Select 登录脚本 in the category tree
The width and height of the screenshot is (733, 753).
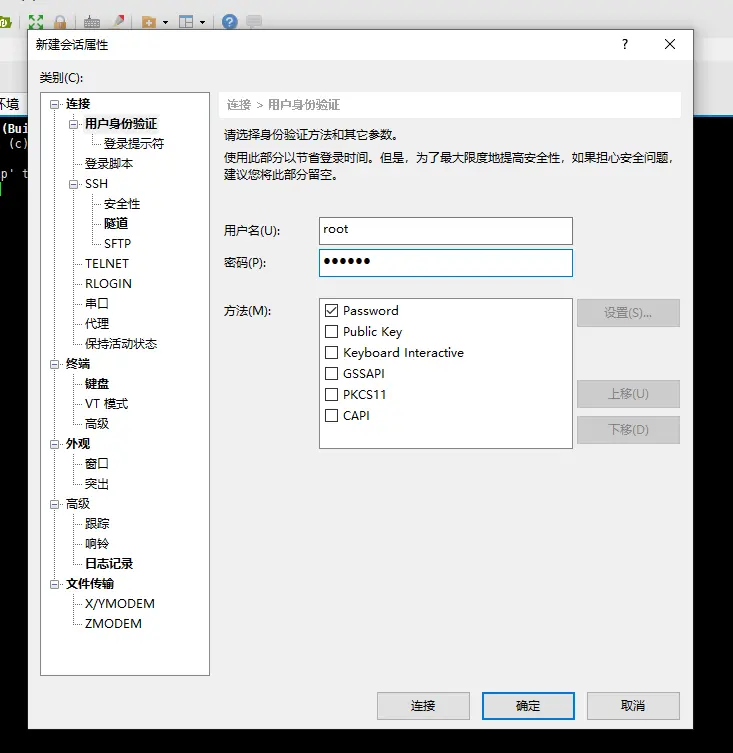[109, 164]
